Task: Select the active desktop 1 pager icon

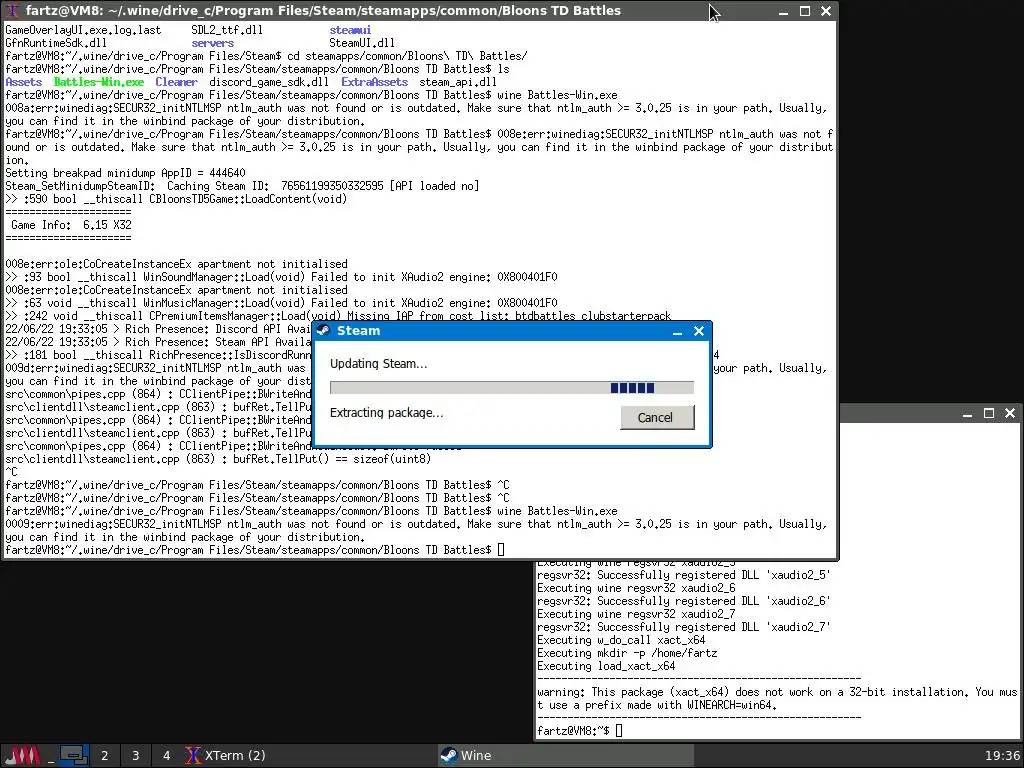Action: (x=74, y=756)
